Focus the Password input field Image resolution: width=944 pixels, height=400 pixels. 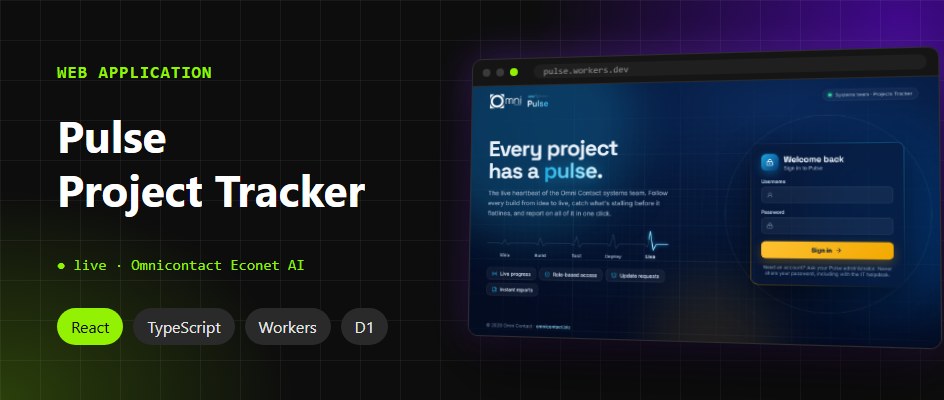pos(827,227)
